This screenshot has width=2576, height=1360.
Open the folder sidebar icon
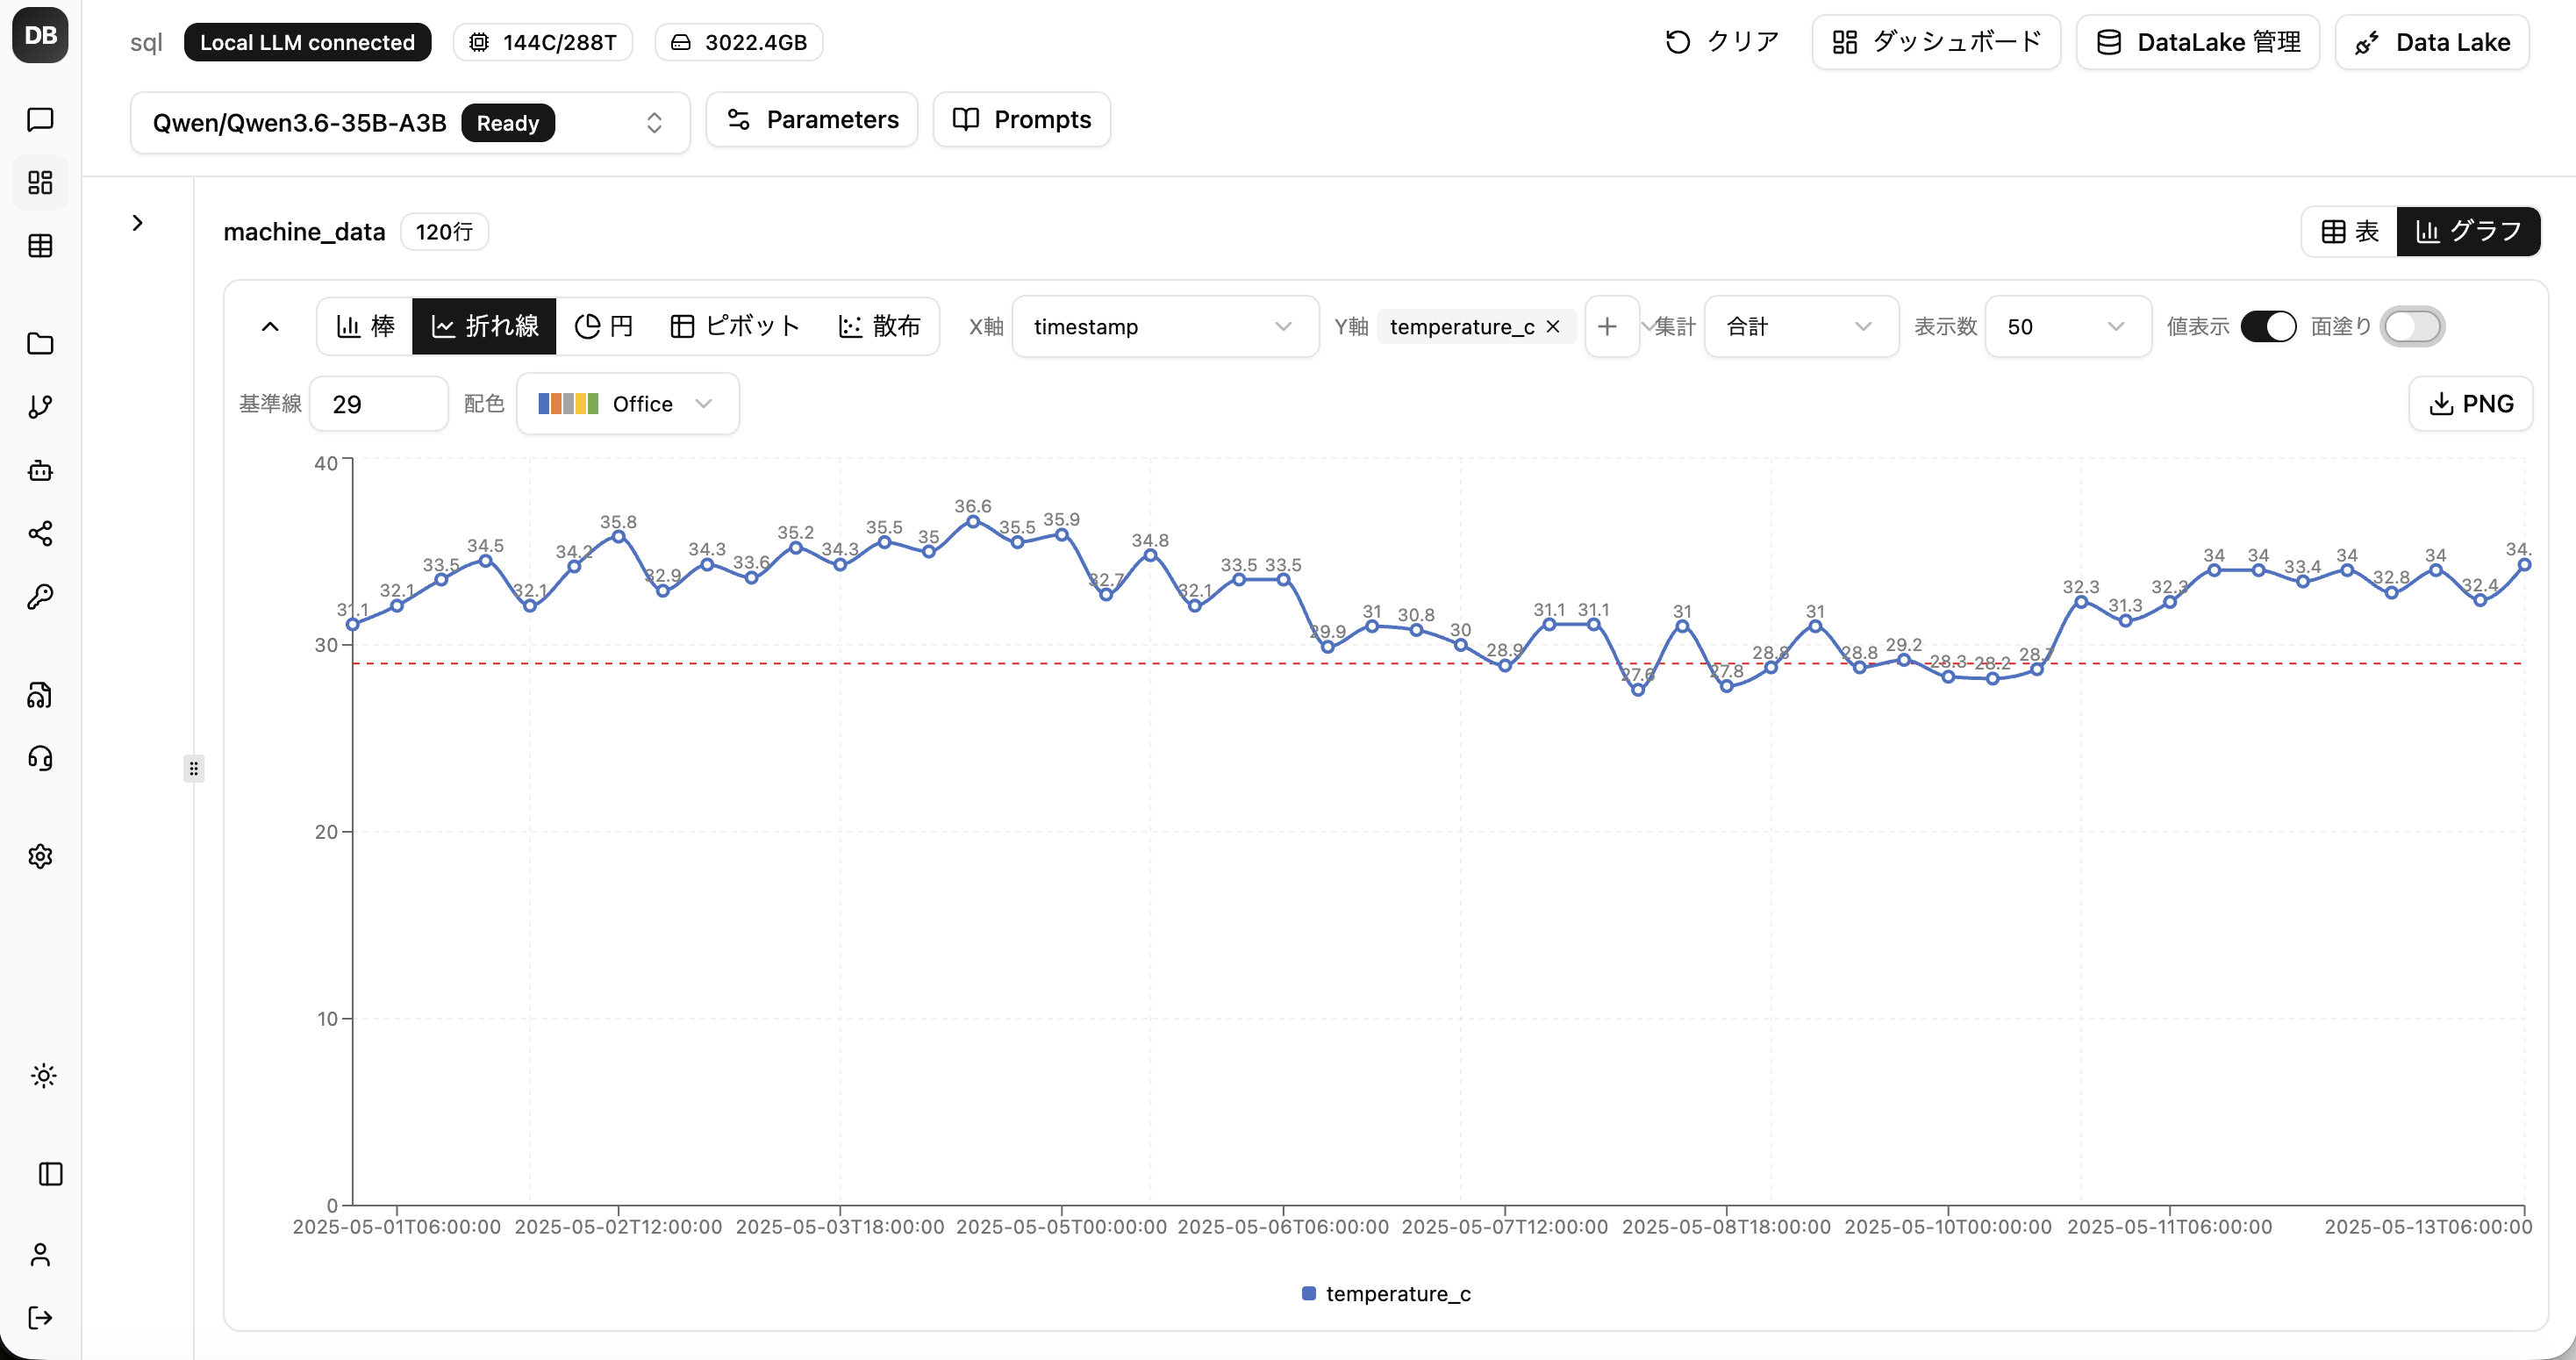[40, 343]
